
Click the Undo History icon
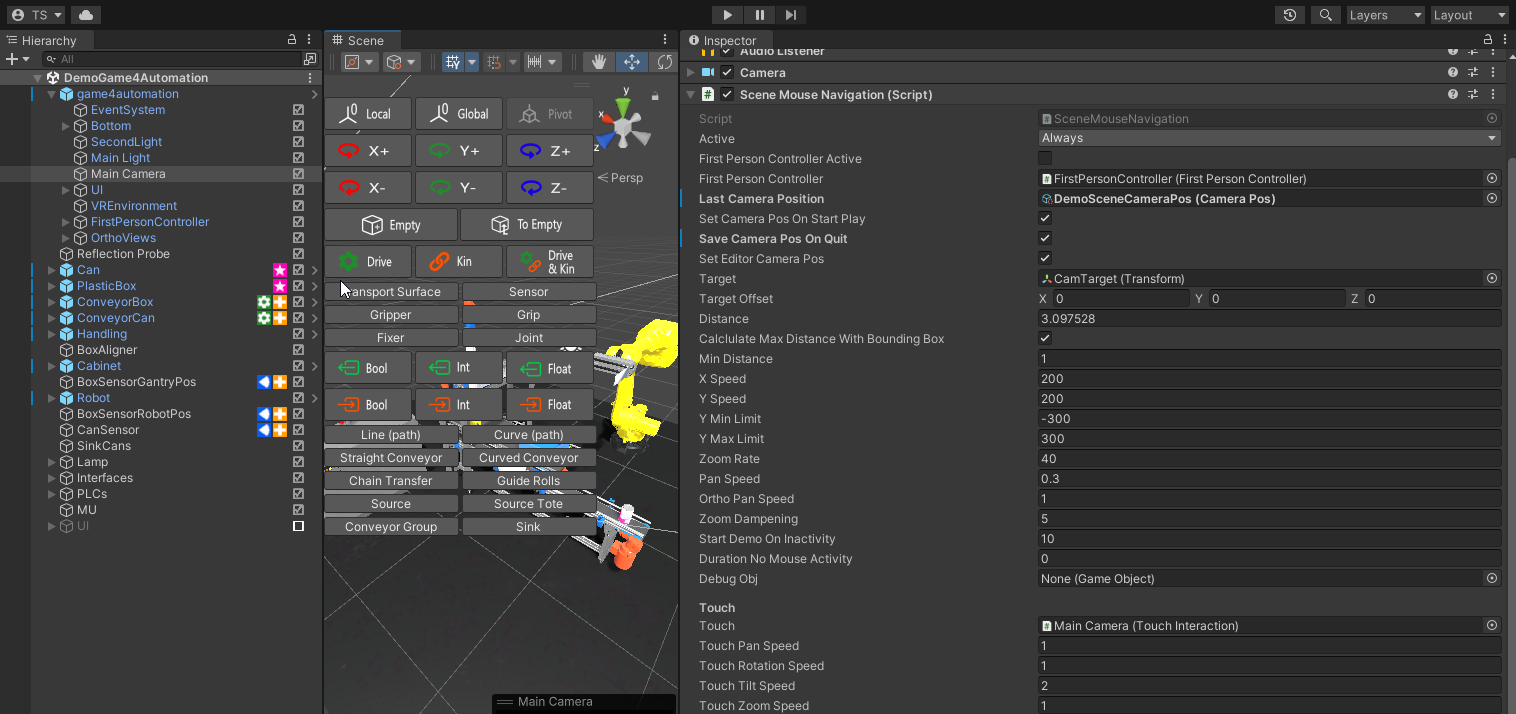click(1290, 15)
